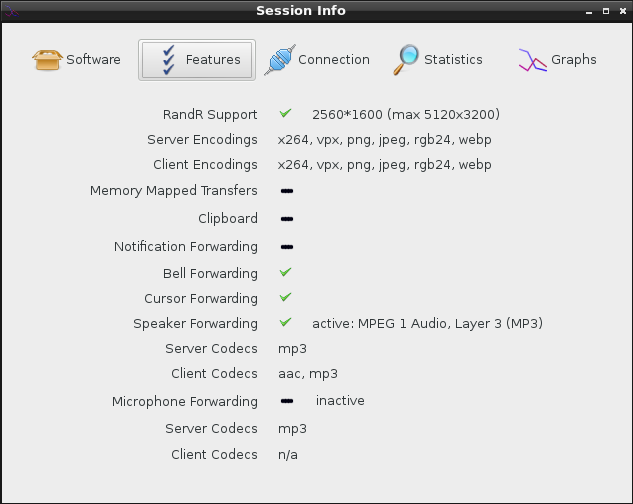Click the "Speaker Forwarding" label

tap(195, 323)
